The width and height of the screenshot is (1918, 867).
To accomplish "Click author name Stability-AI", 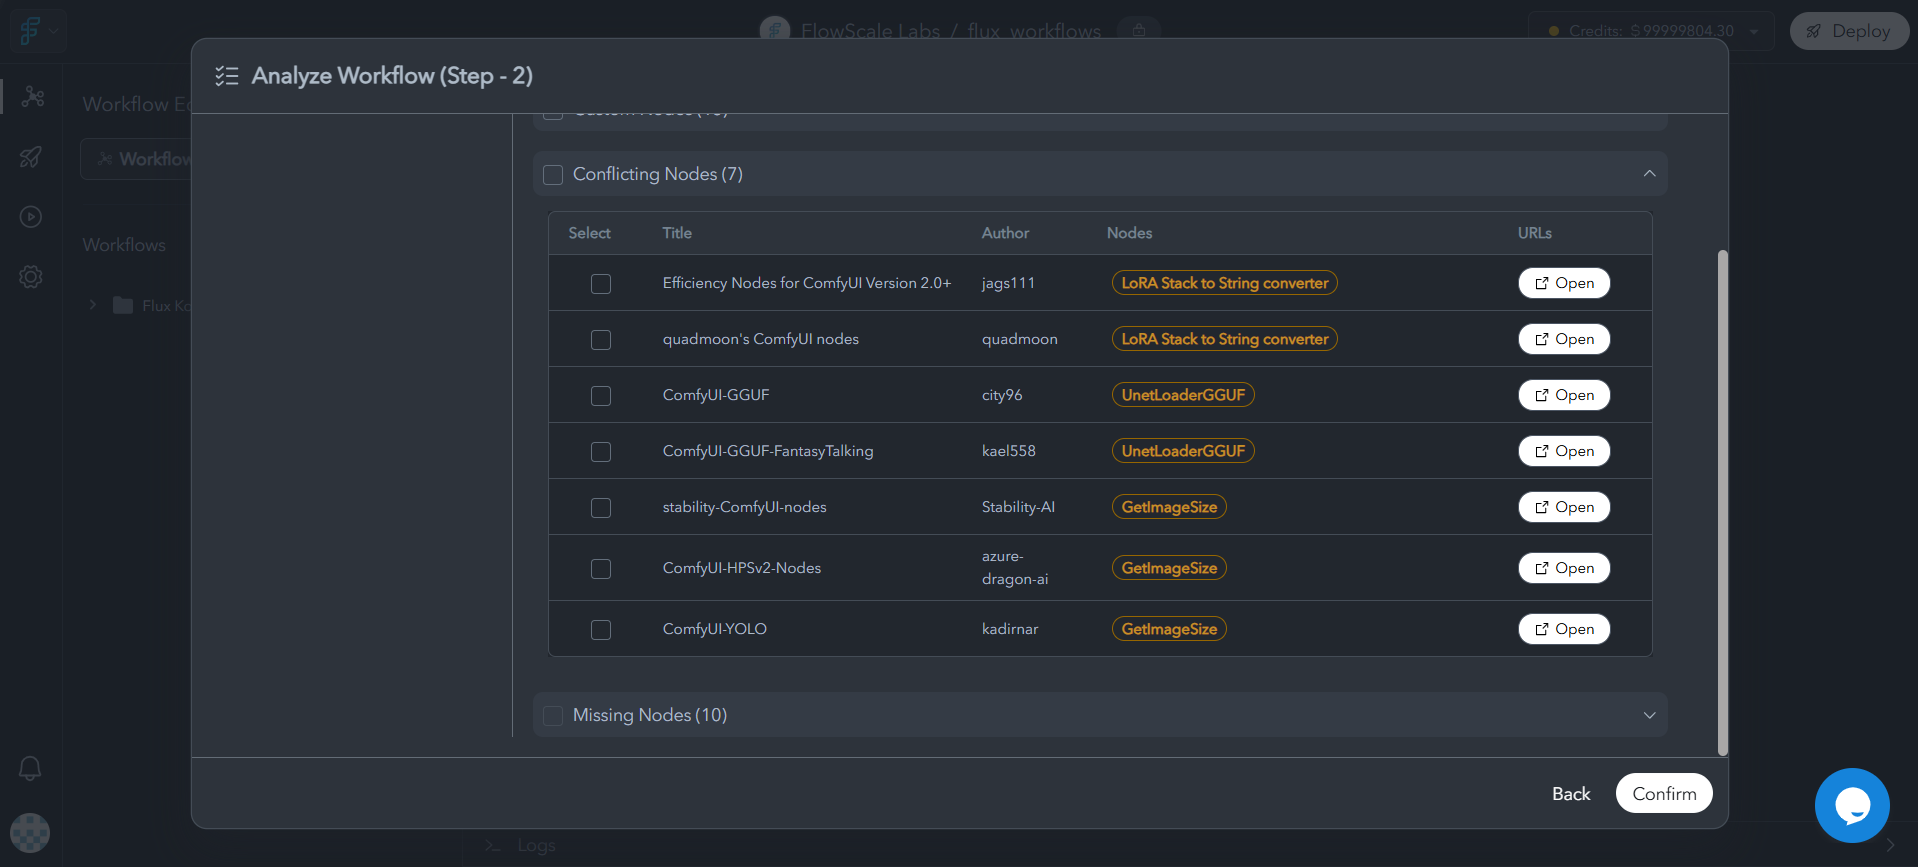I will pyautogui.click(x=1018, y=507).
